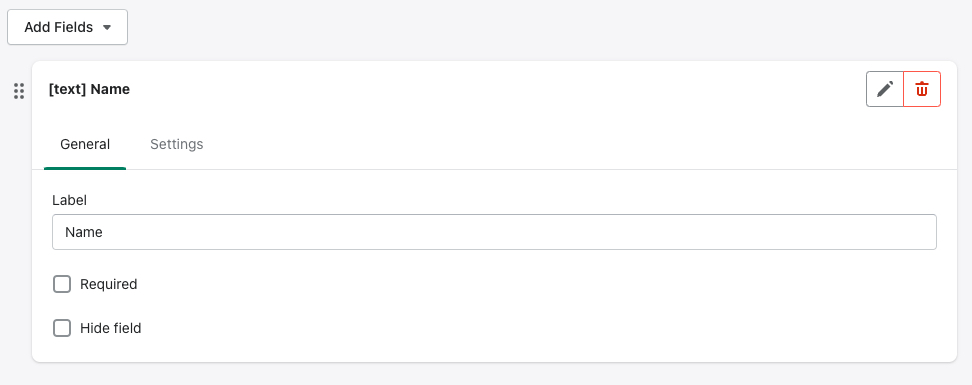The image size is (972, 385).
Task: Select the General tab
Action: 85,144
